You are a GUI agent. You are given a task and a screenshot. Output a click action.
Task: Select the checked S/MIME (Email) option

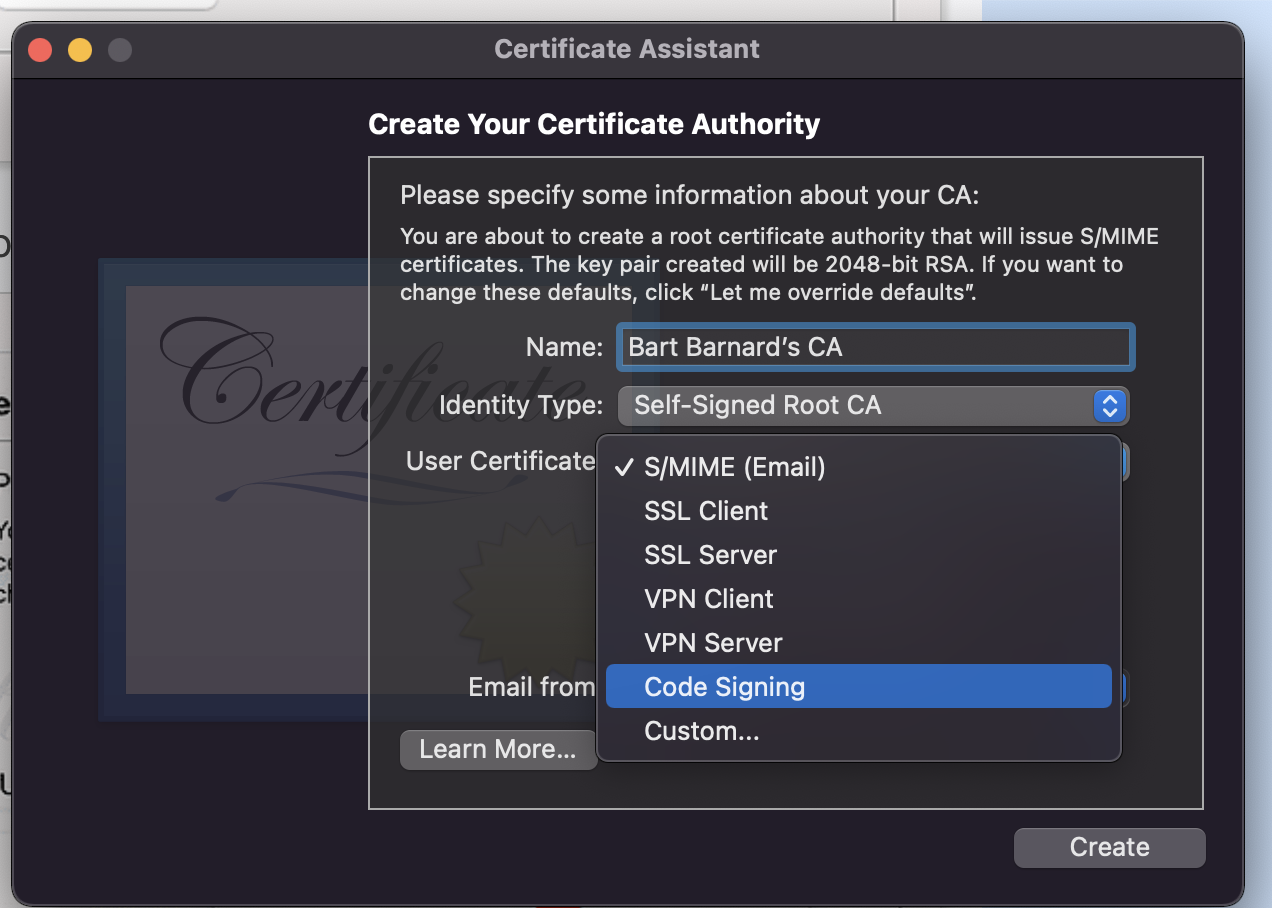735,467
